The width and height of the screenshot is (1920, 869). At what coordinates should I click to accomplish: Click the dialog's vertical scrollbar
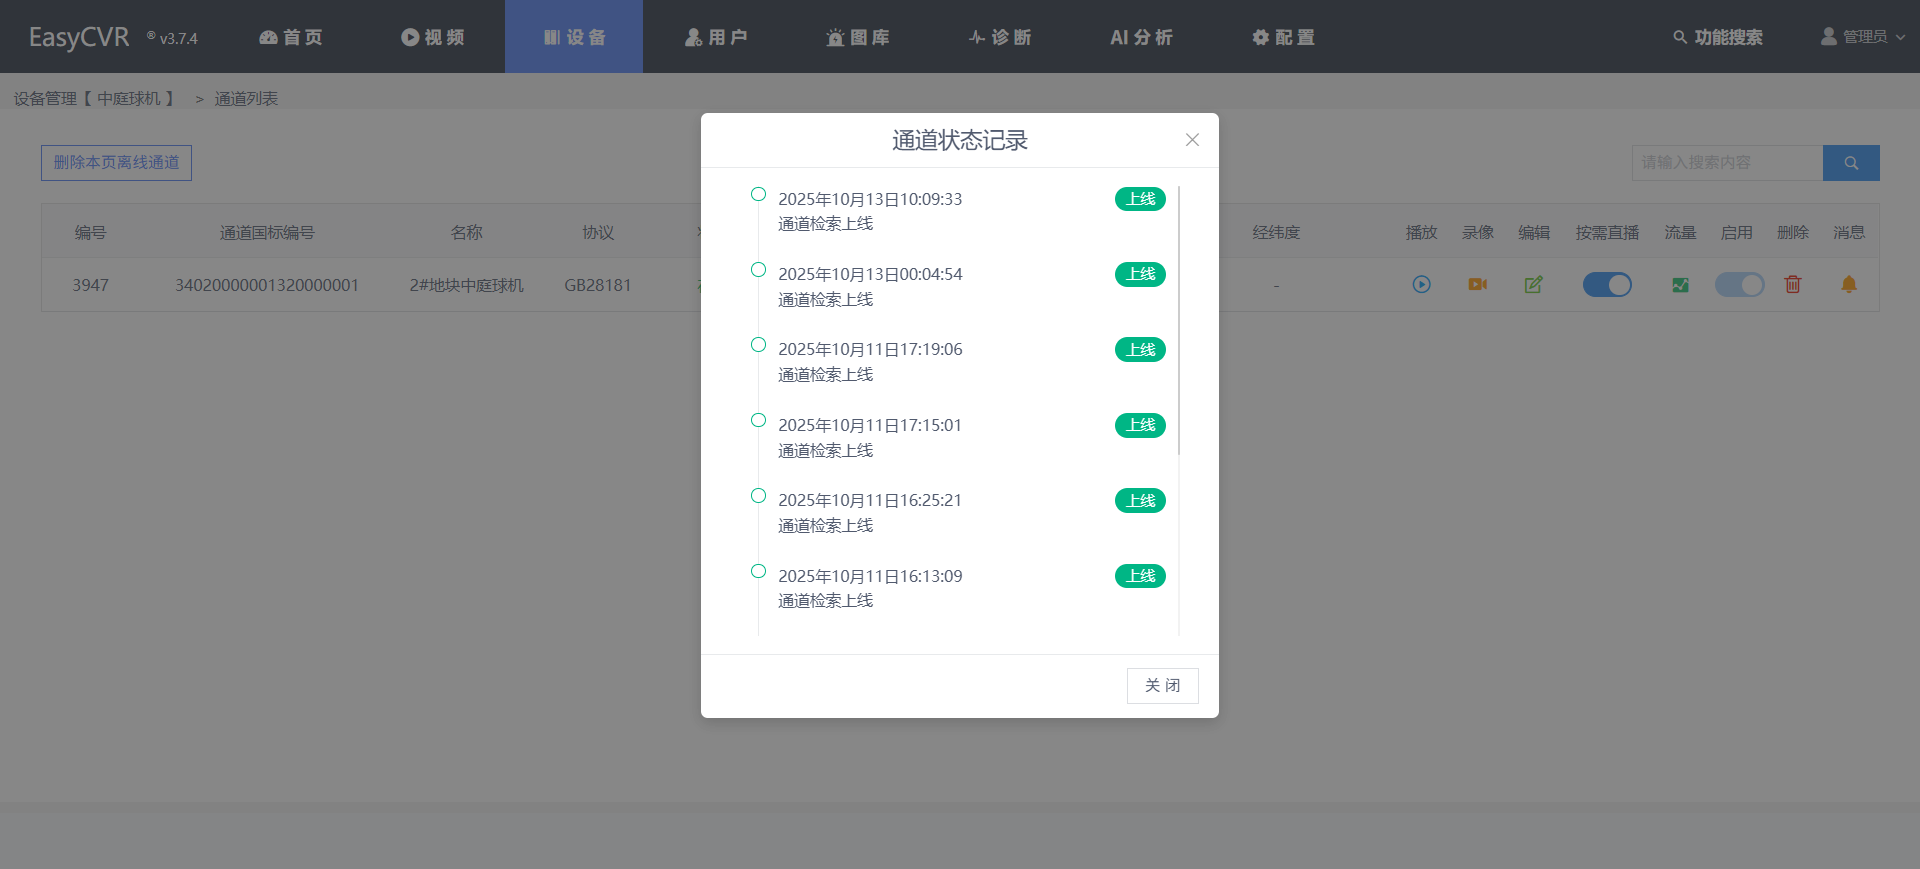(1180, 320)
